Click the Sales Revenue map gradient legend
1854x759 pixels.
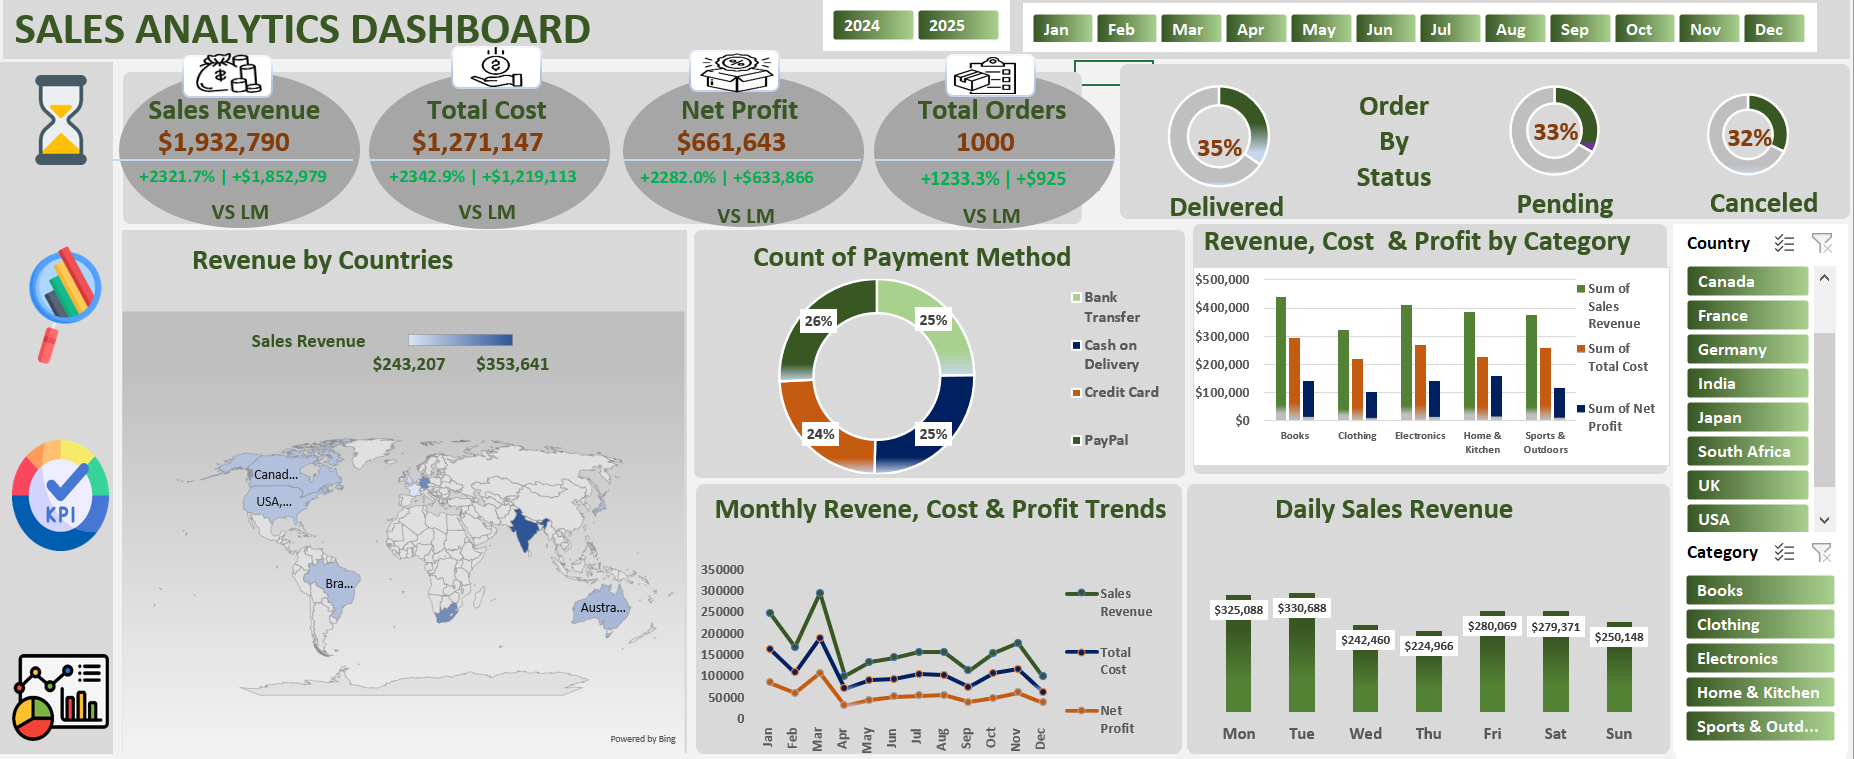click(x=460, y=340)
